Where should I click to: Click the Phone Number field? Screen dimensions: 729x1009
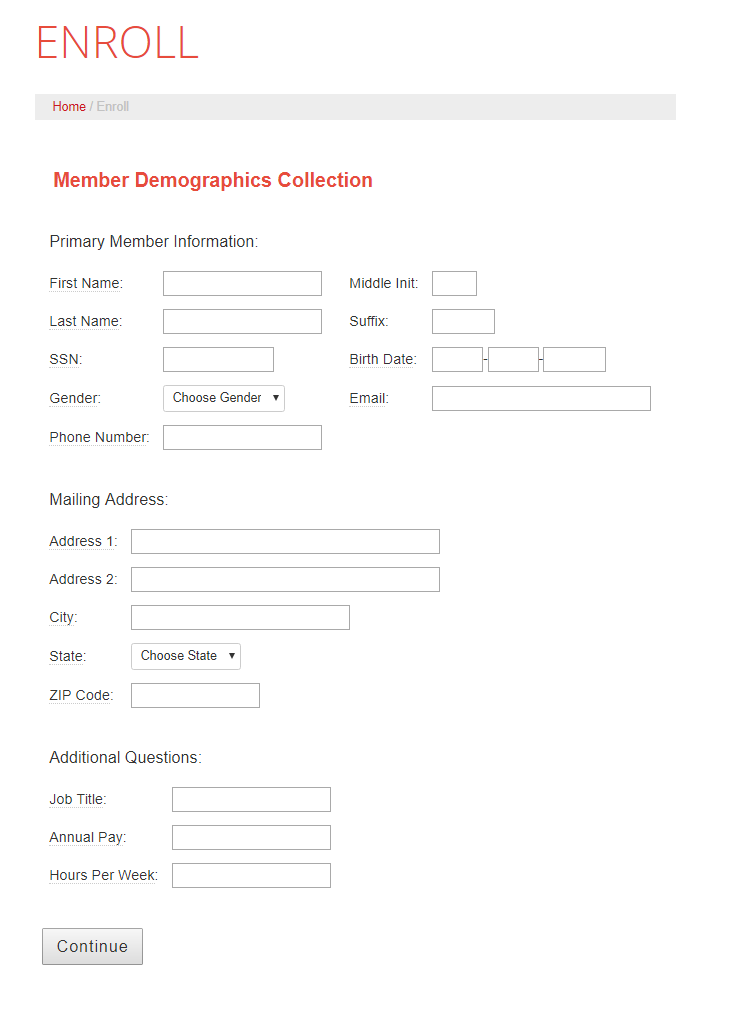pos(242,438)
